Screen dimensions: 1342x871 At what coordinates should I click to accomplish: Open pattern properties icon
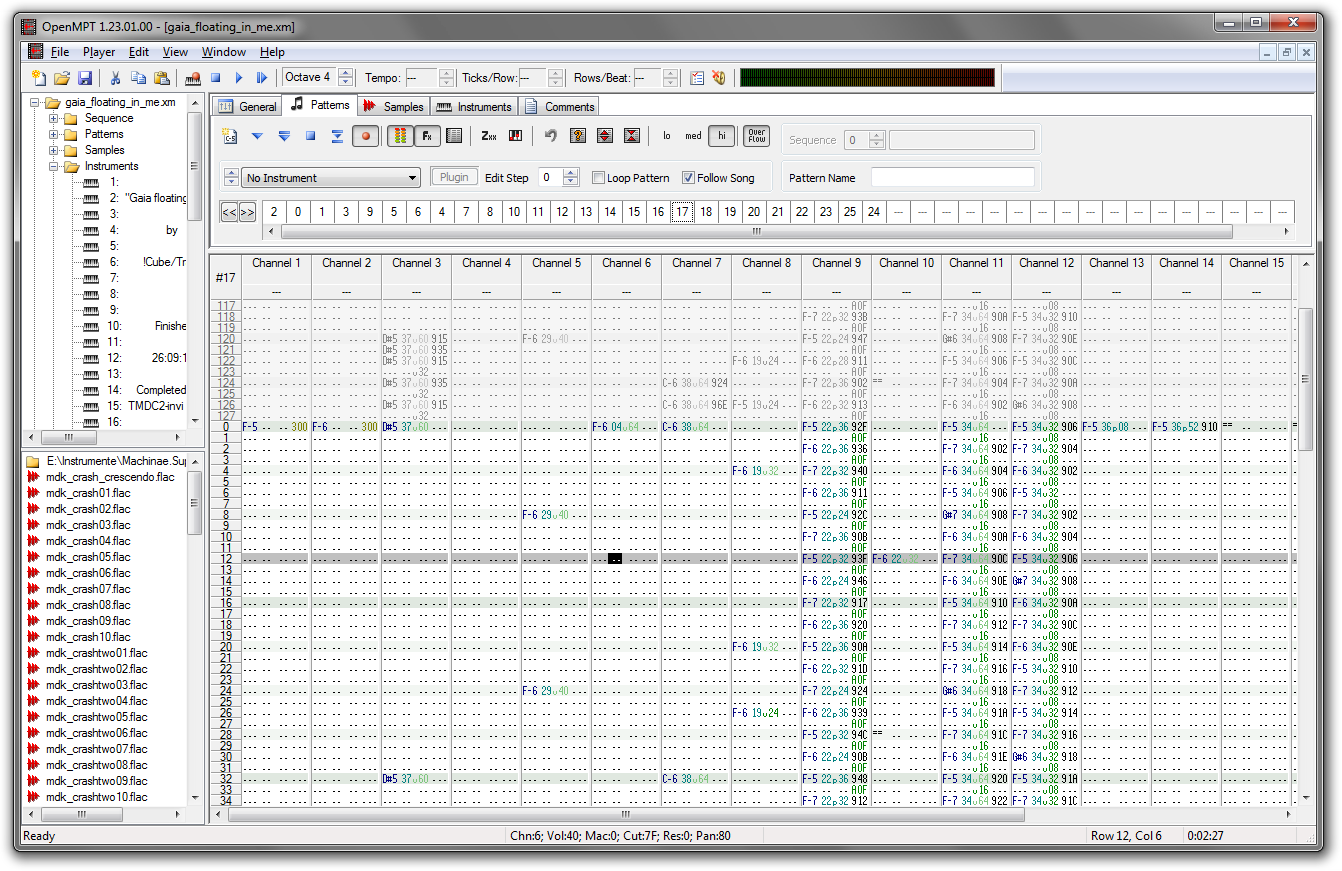pos(453,136)
